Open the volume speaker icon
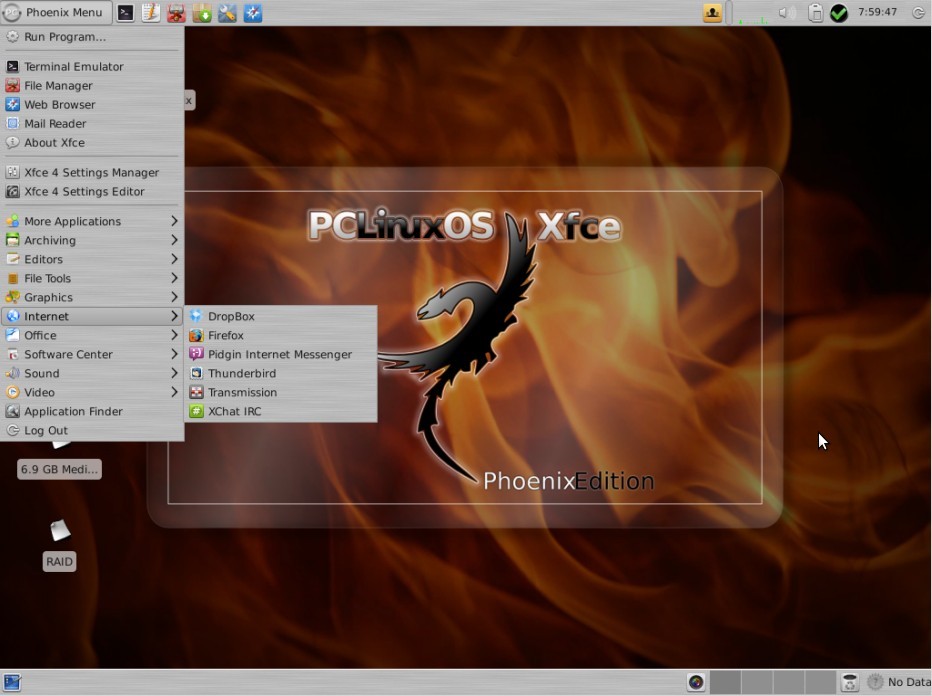The width and height of the screenshot is (932, 696). pos(787,12)
